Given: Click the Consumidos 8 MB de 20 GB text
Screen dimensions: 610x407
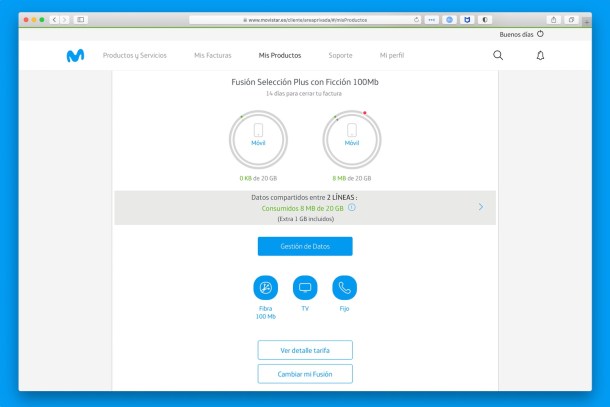Looking at the screenshot, I should (x=303, y=208).
